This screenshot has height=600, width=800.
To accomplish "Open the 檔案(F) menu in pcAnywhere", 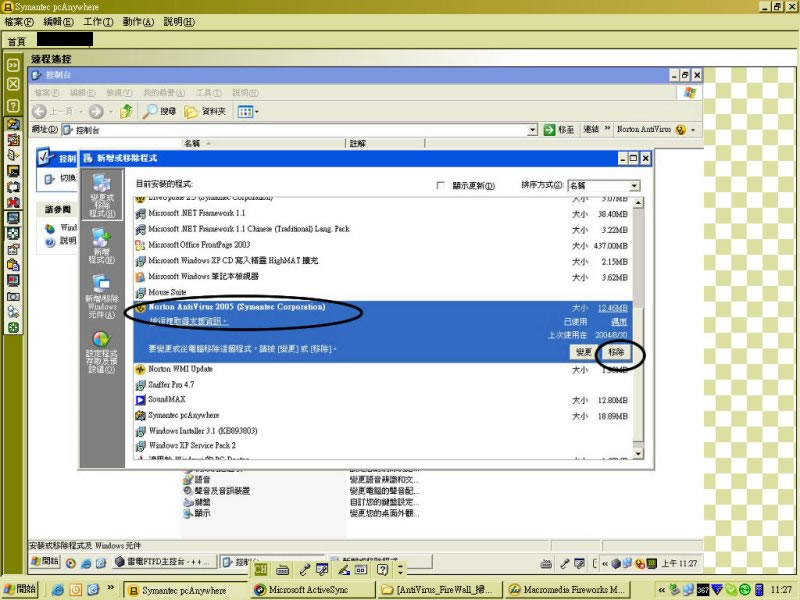I will coord(19,22).
